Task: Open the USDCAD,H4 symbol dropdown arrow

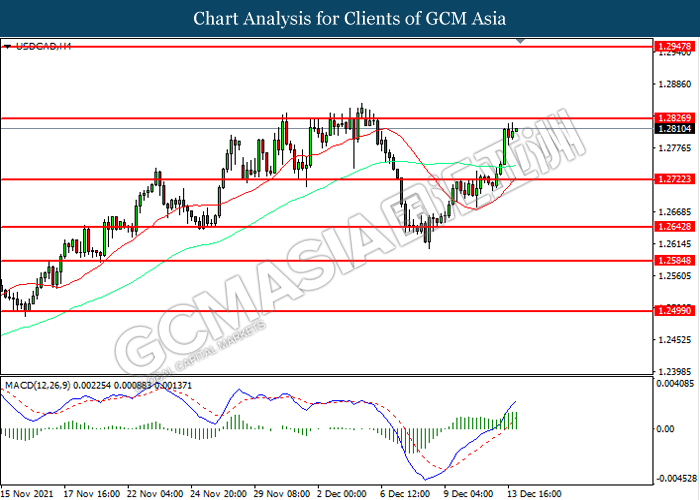Action: pos(7,46)
